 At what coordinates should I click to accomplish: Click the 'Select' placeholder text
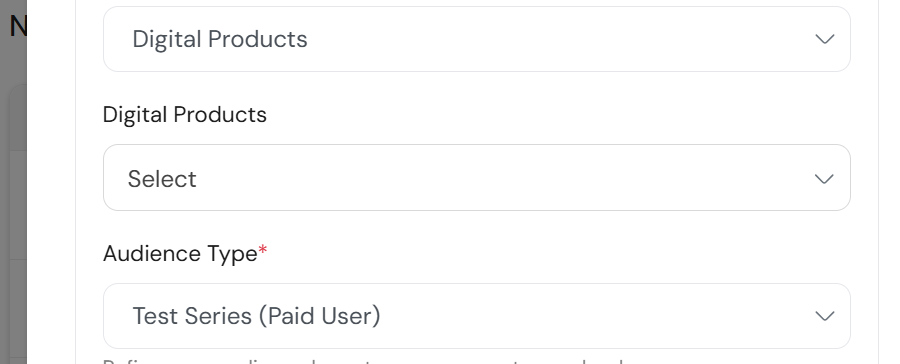[x=162, y=179]
